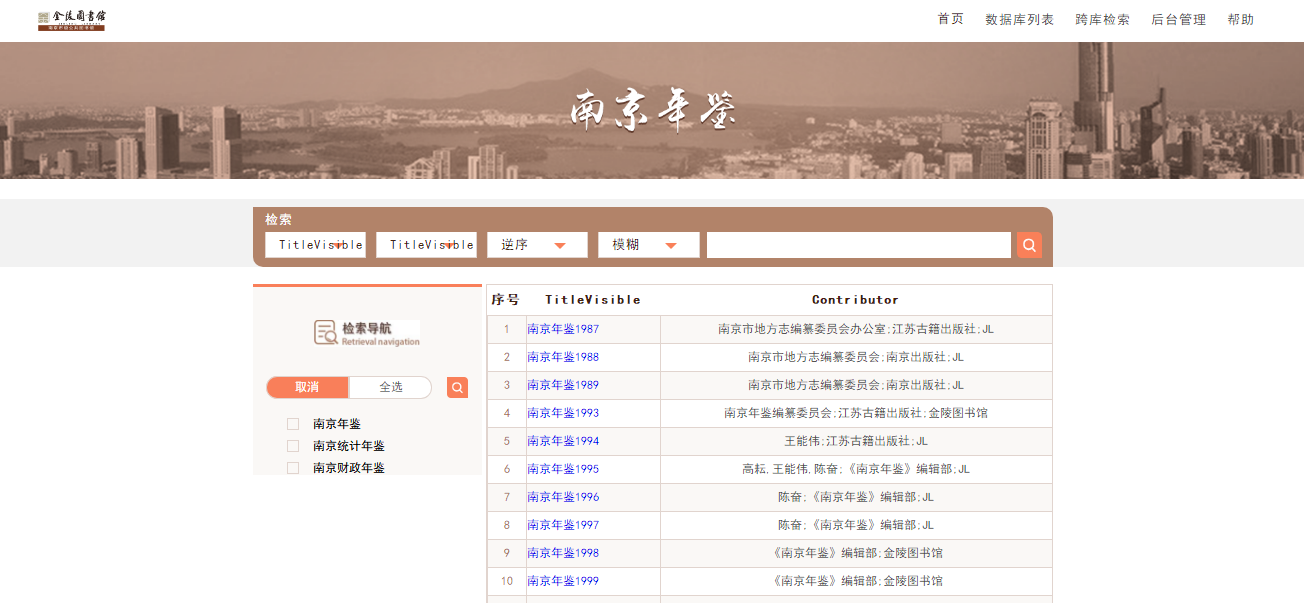
Task: Open the 南京年鉴1995 link
Action: pos(563,469)
